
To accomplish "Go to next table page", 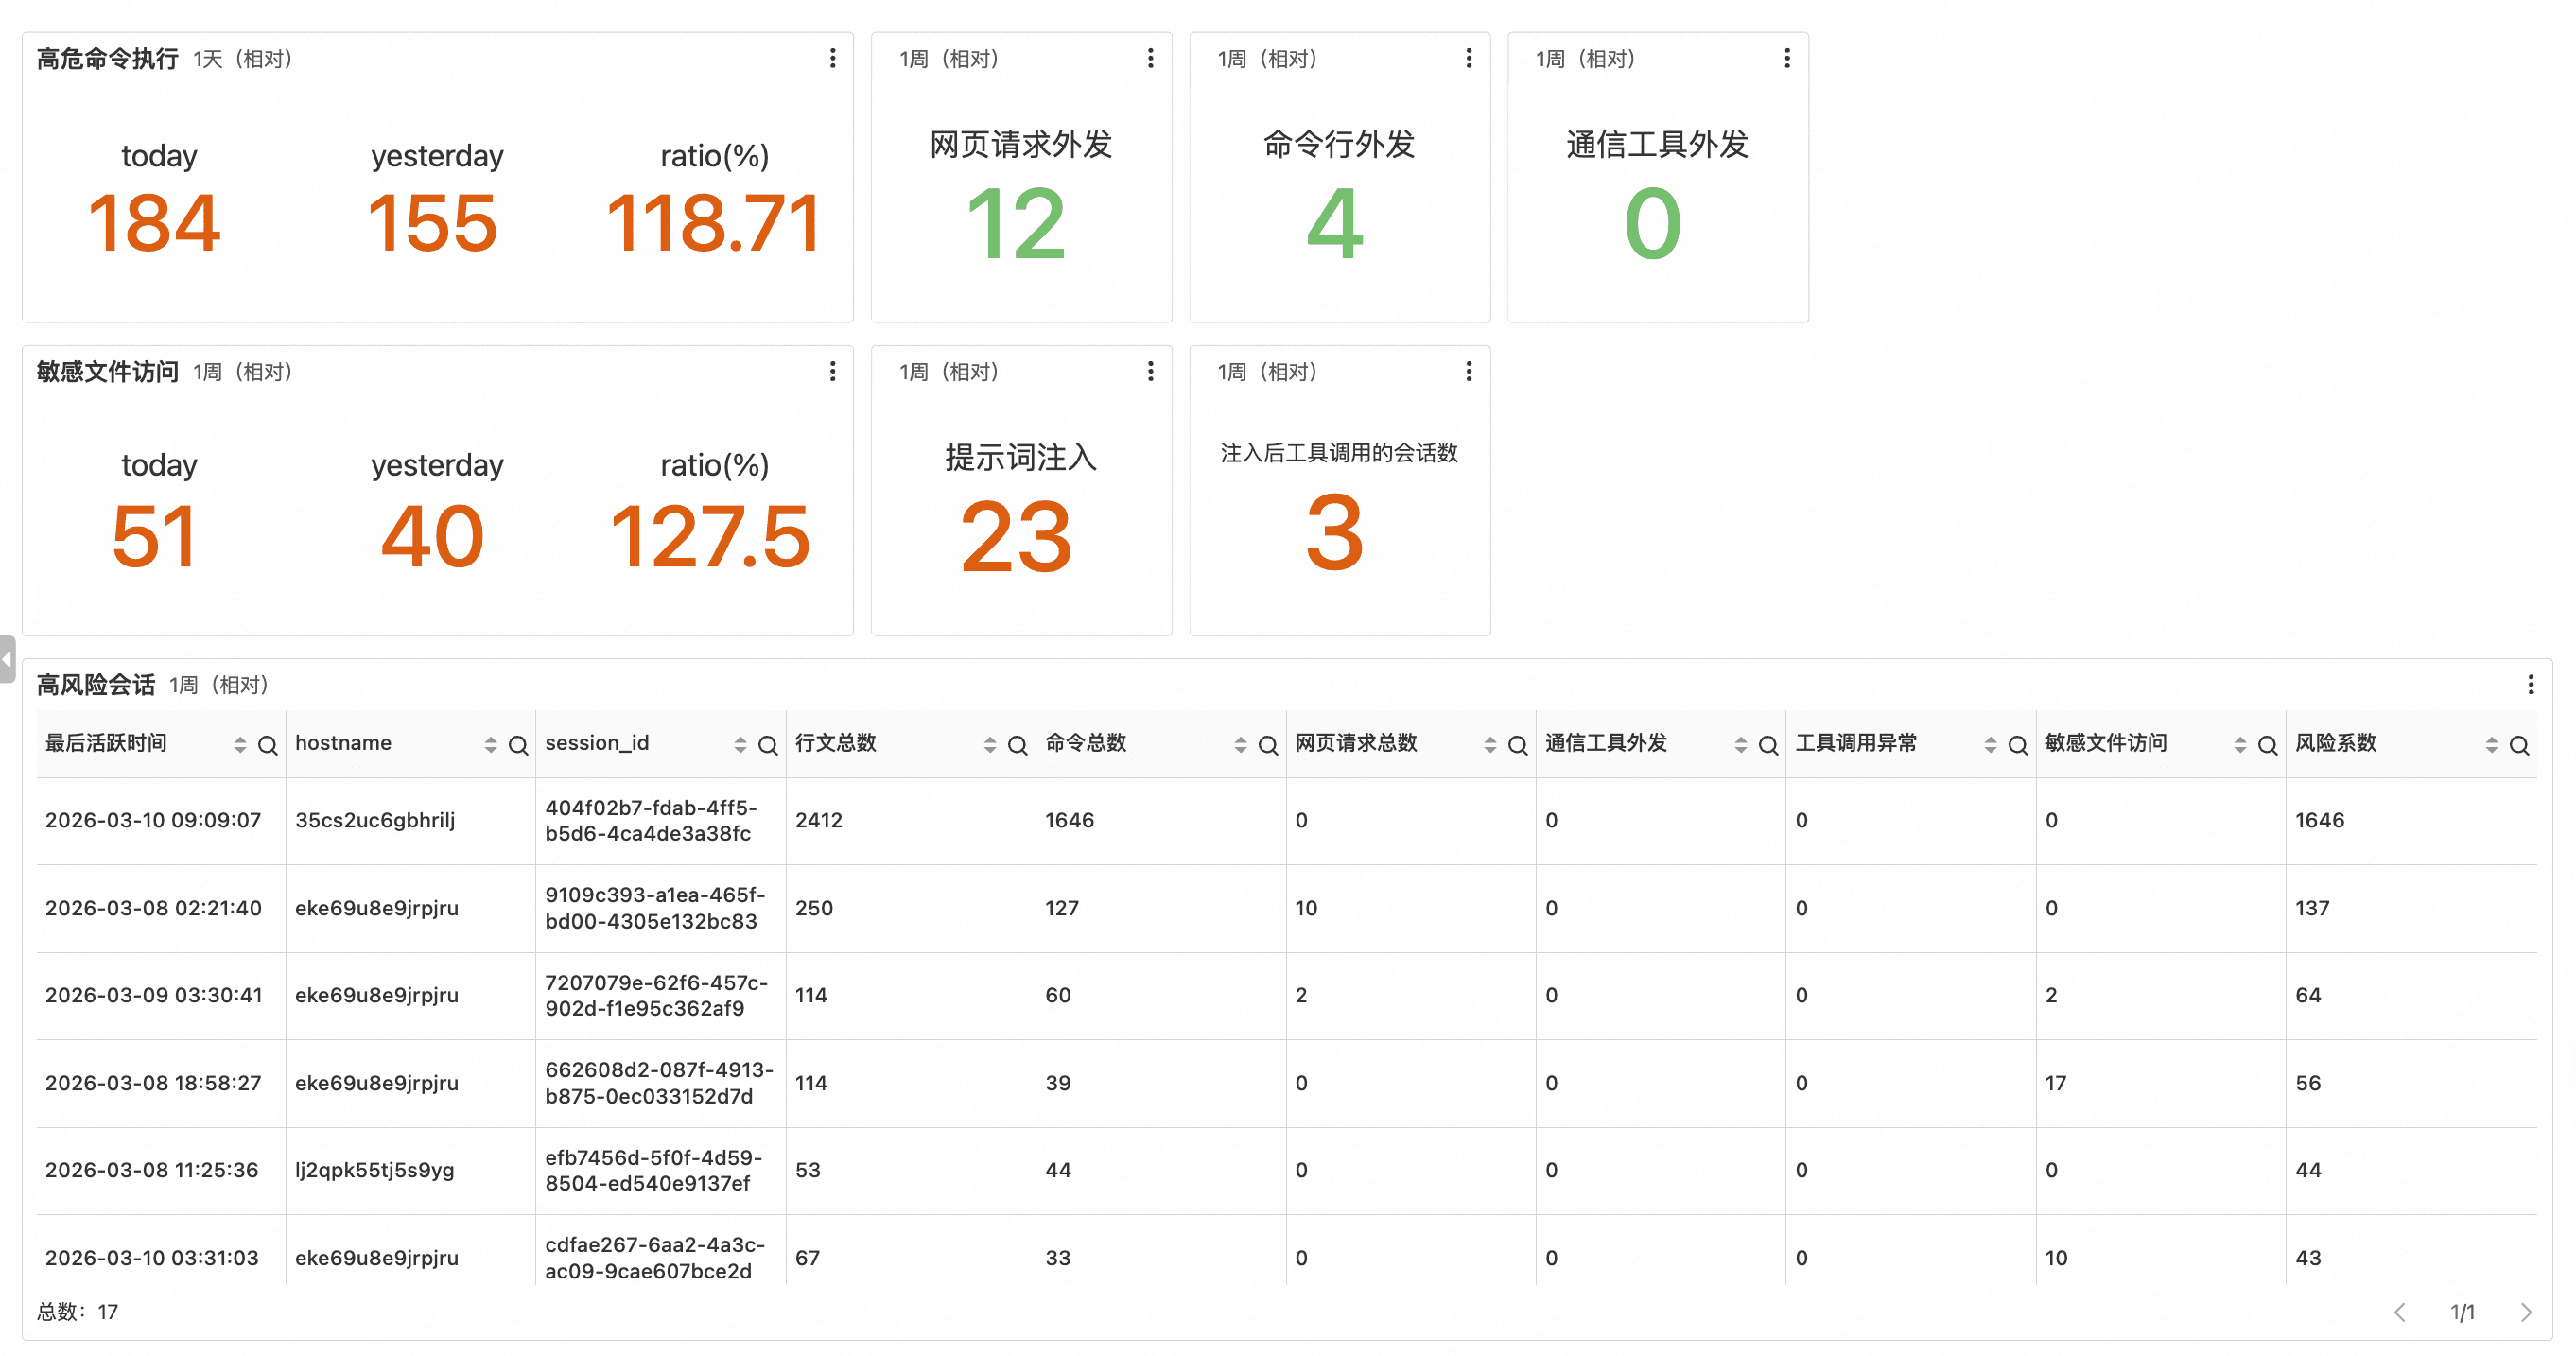I will [x=2526, y=1312].
